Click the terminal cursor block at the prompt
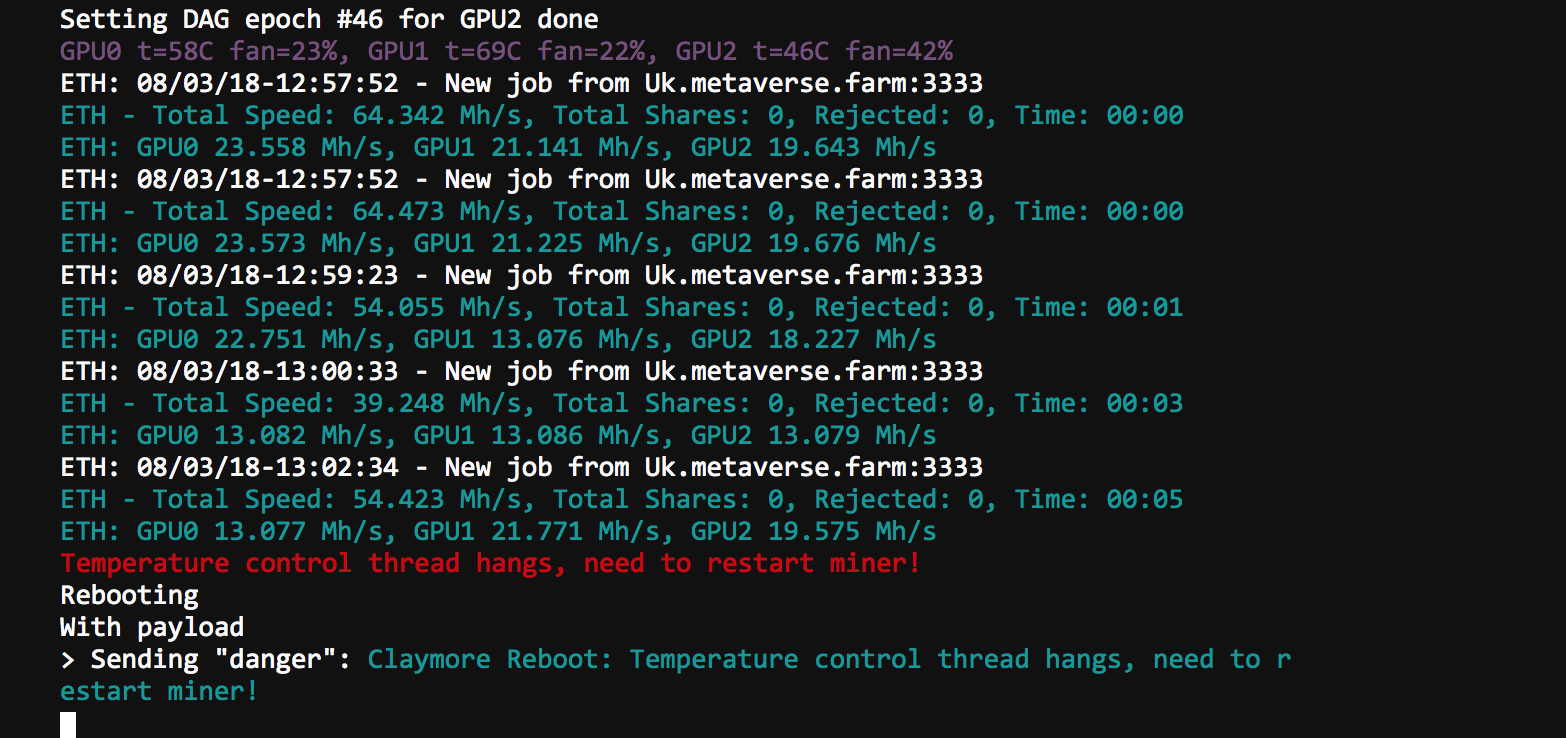 (68, 724)
